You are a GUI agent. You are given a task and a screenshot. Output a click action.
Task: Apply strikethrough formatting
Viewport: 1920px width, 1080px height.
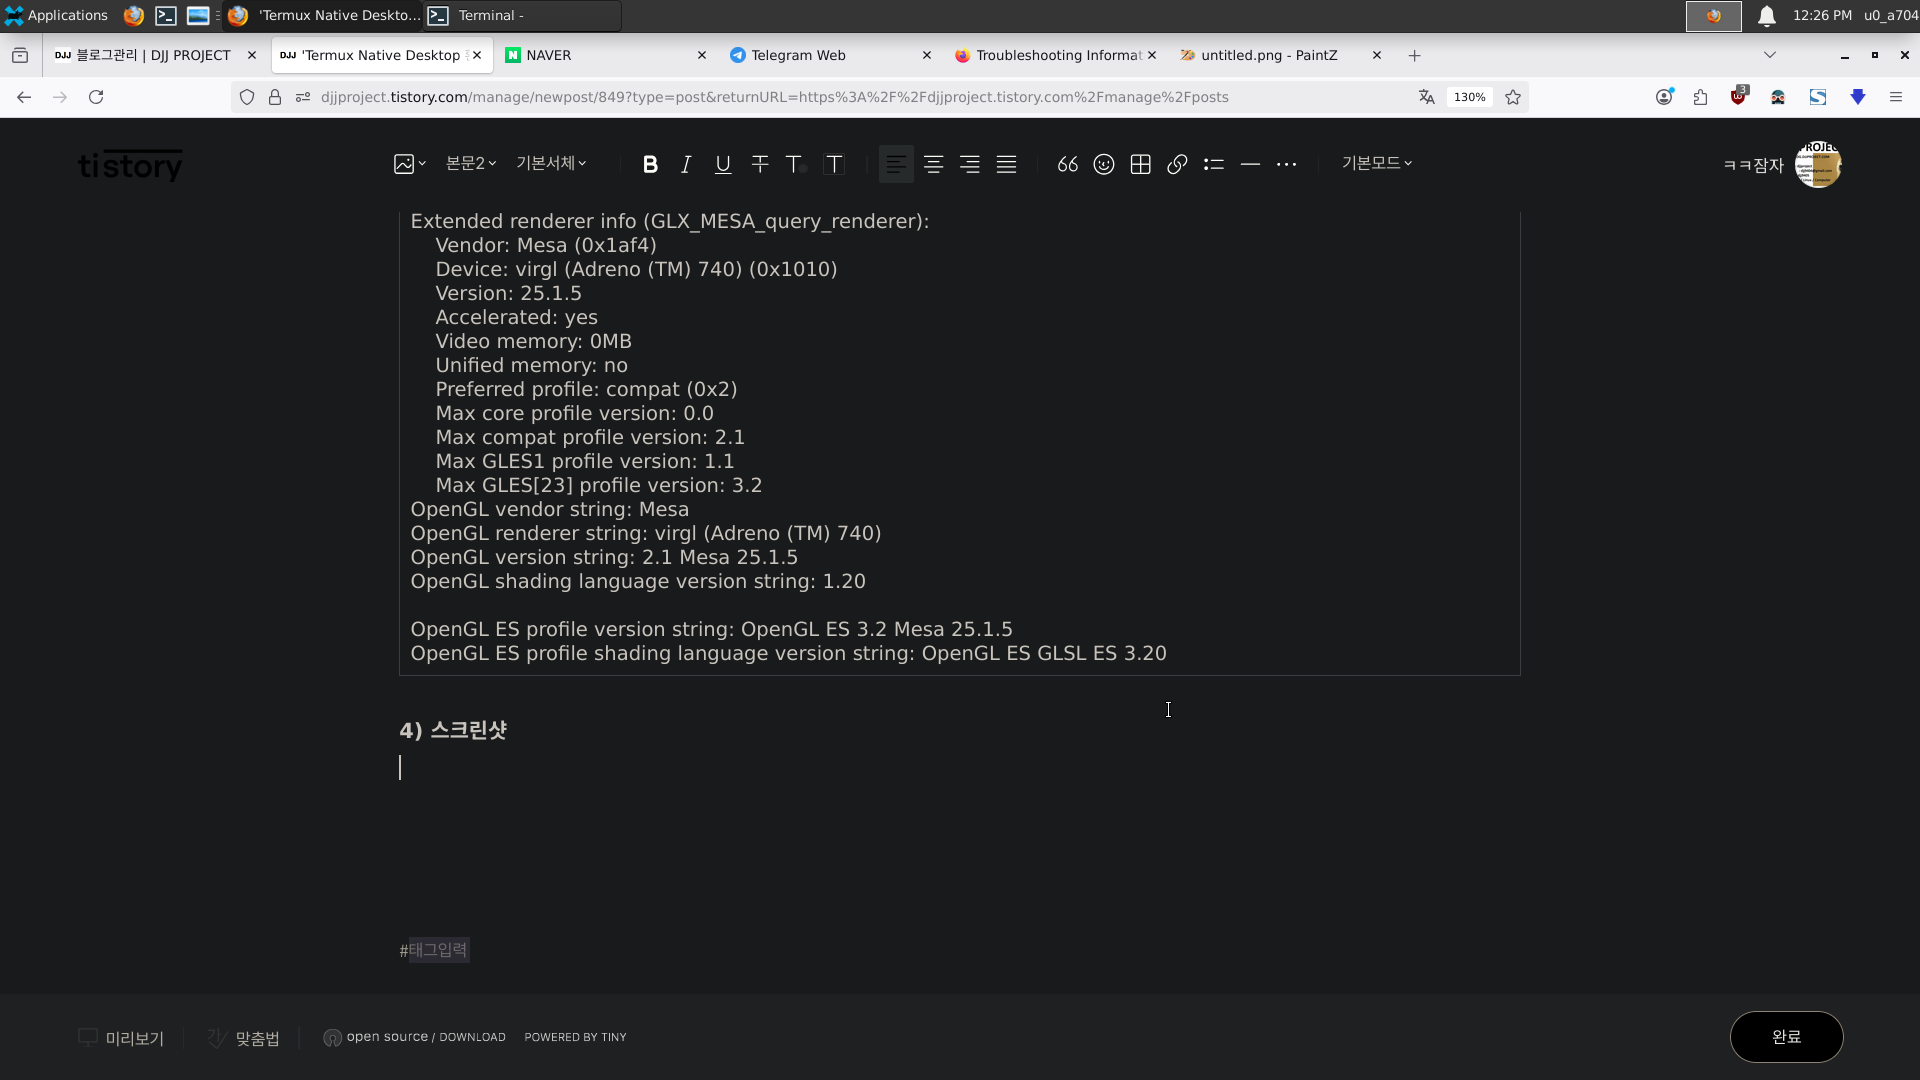(x=760, y=164)
